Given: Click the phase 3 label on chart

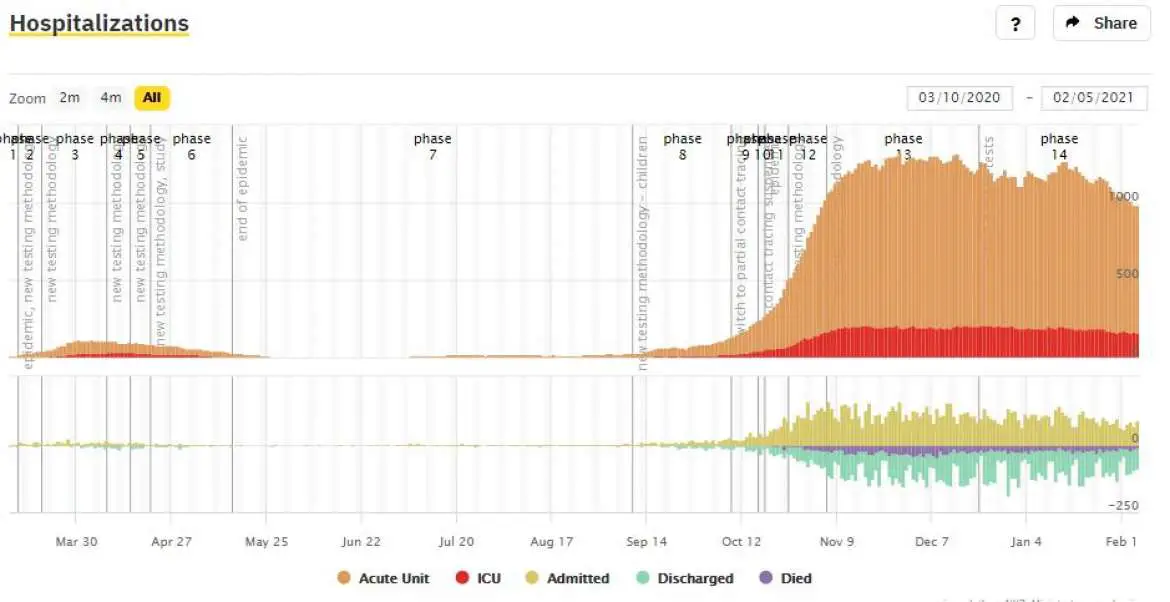Looking at the screenshot, I should 75,146.
